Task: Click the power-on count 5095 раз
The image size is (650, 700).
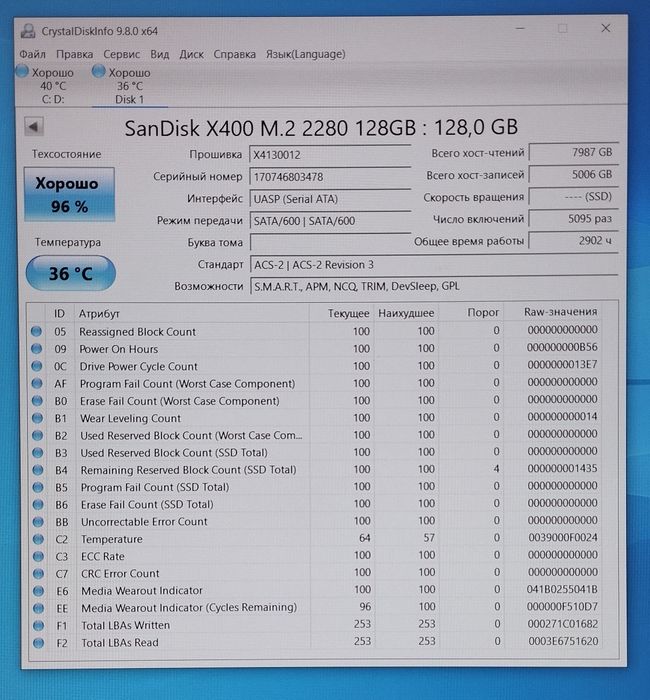Action: point(573,218)
